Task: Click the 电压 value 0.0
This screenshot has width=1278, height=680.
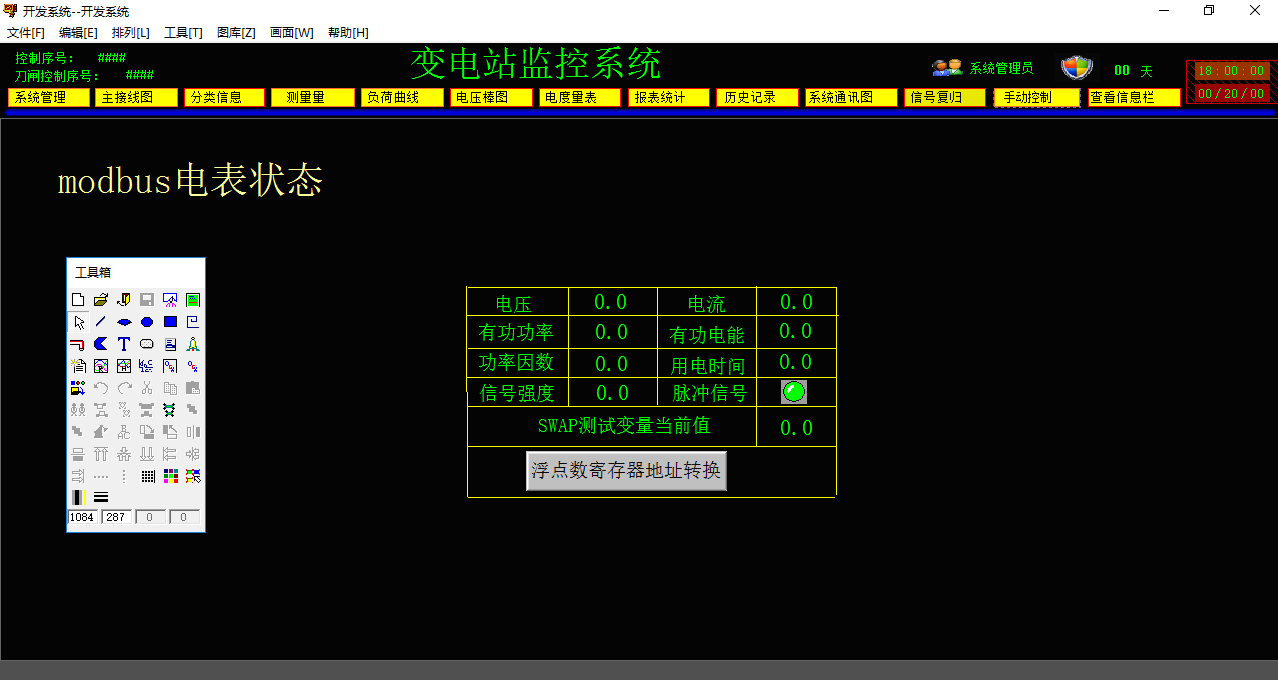Action: (611, 302)
